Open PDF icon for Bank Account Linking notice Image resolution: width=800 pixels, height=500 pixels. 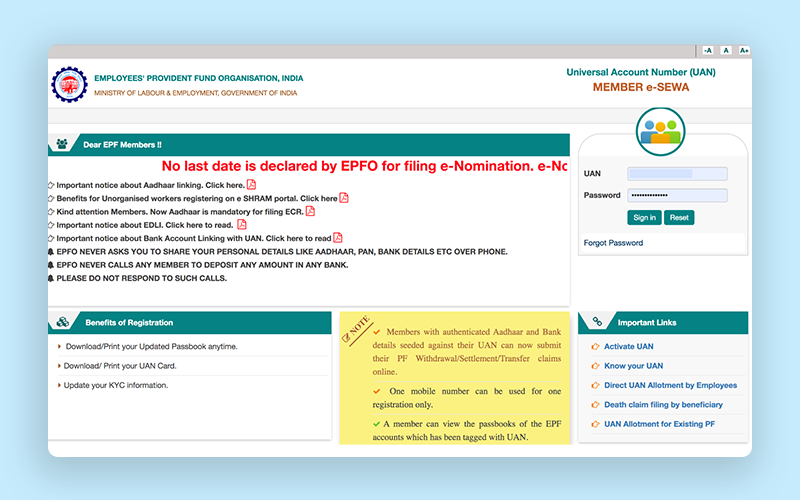point(338,238)
